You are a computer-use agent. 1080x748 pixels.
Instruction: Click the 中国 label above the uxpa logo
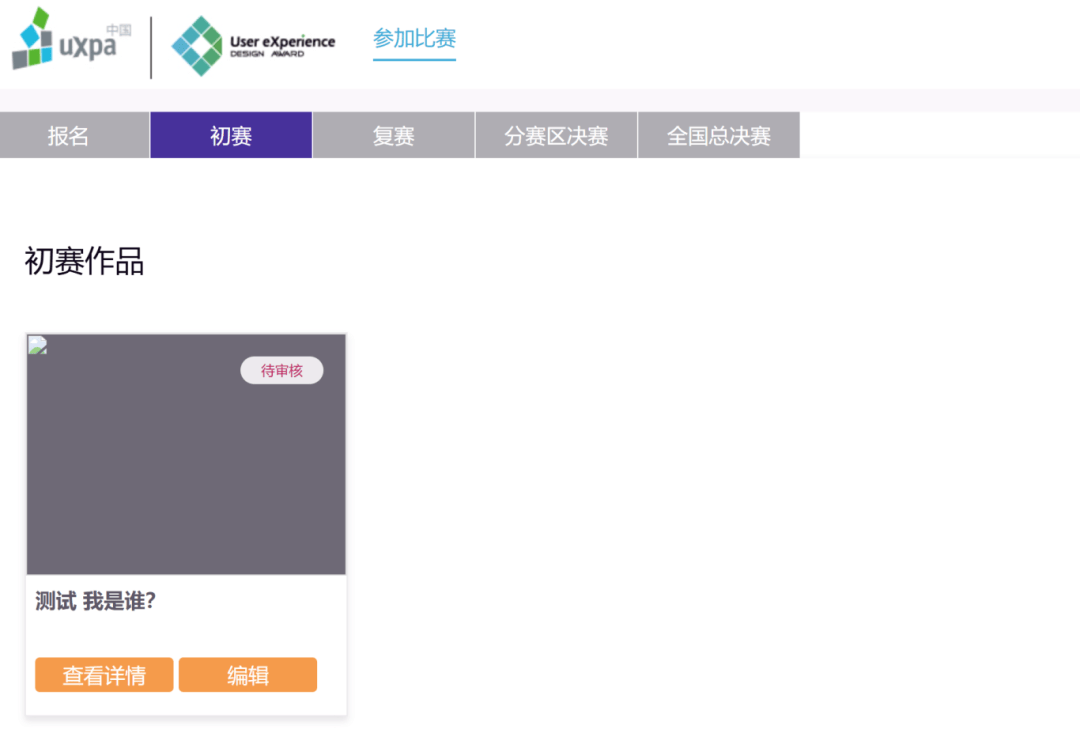[x=118, y=30]
